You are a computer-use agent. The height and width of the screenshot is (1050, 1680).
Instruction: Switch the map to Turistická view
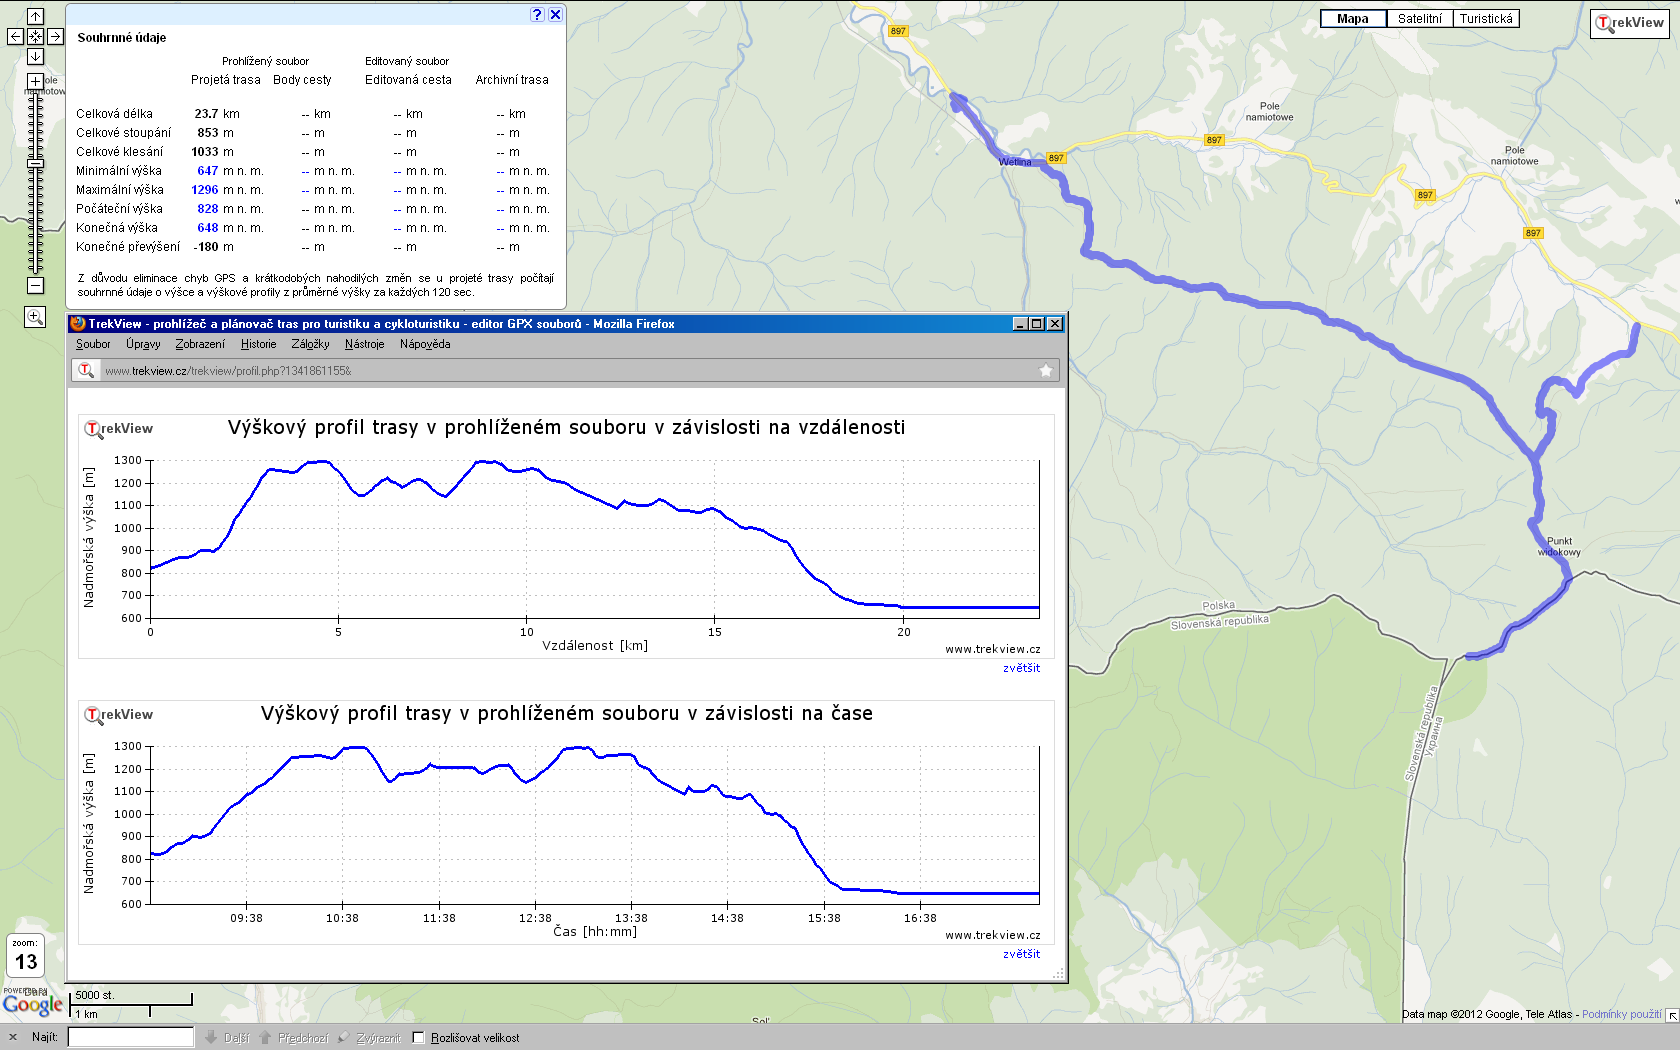[x=1485, y=19]
